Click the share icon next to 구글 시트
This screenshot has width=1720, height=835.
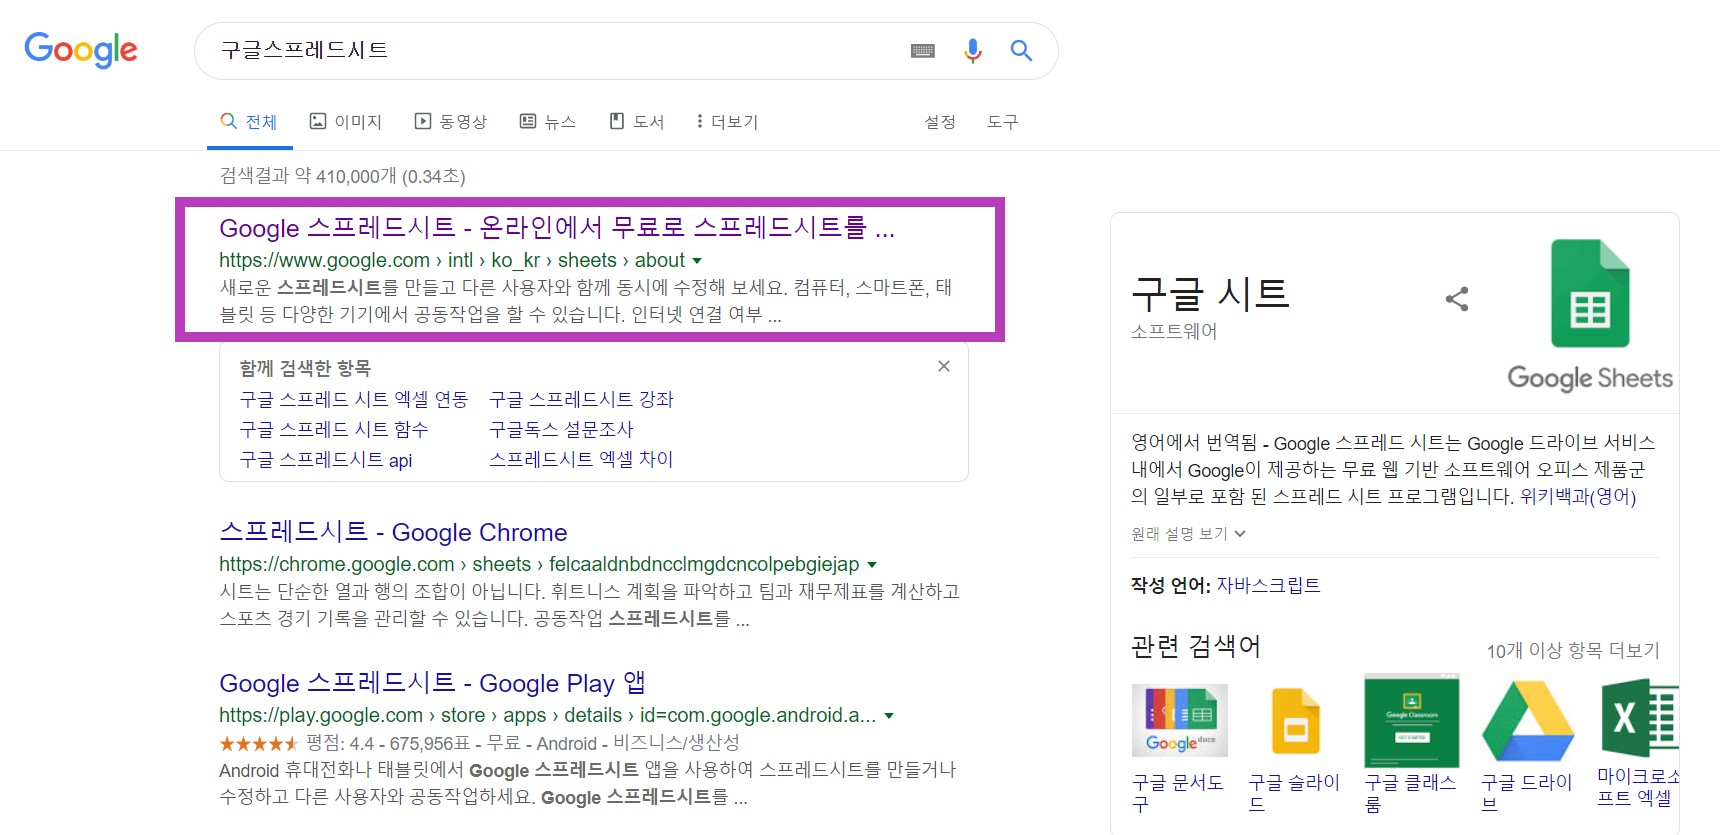(1457, 299)
